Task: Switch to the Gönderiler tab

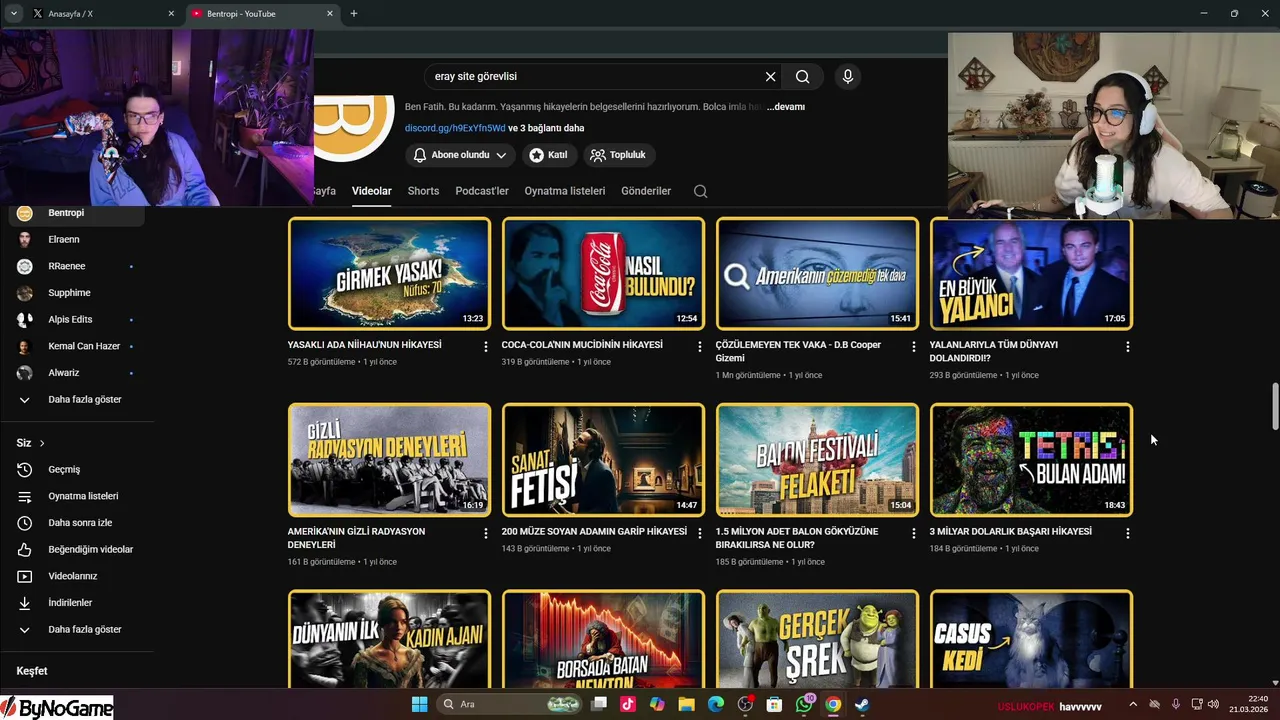Action: [646, 191]
